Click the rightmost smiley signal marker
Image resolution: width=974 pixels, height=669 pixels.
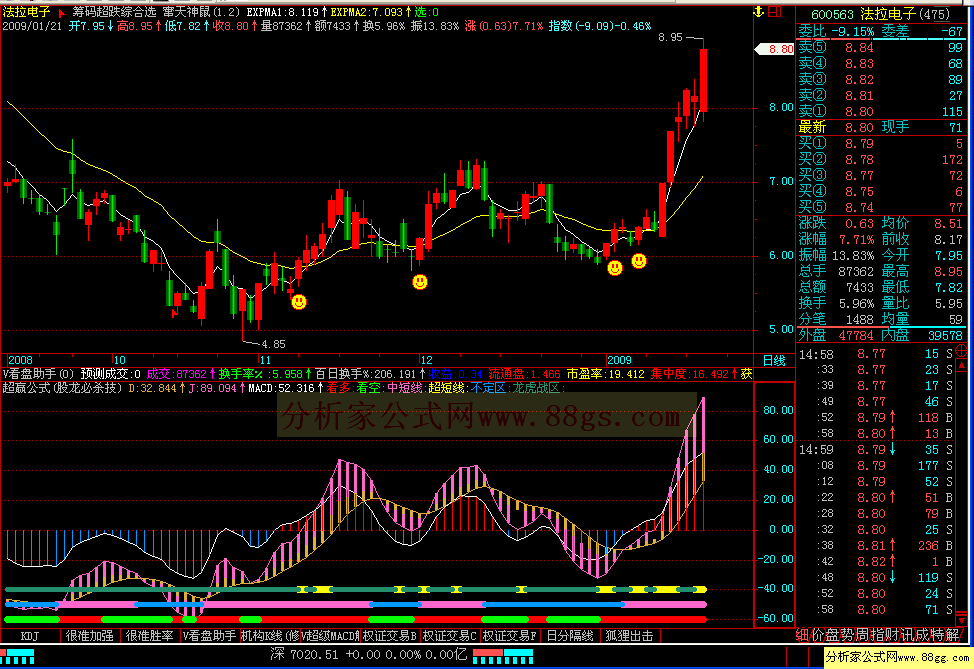639,261
